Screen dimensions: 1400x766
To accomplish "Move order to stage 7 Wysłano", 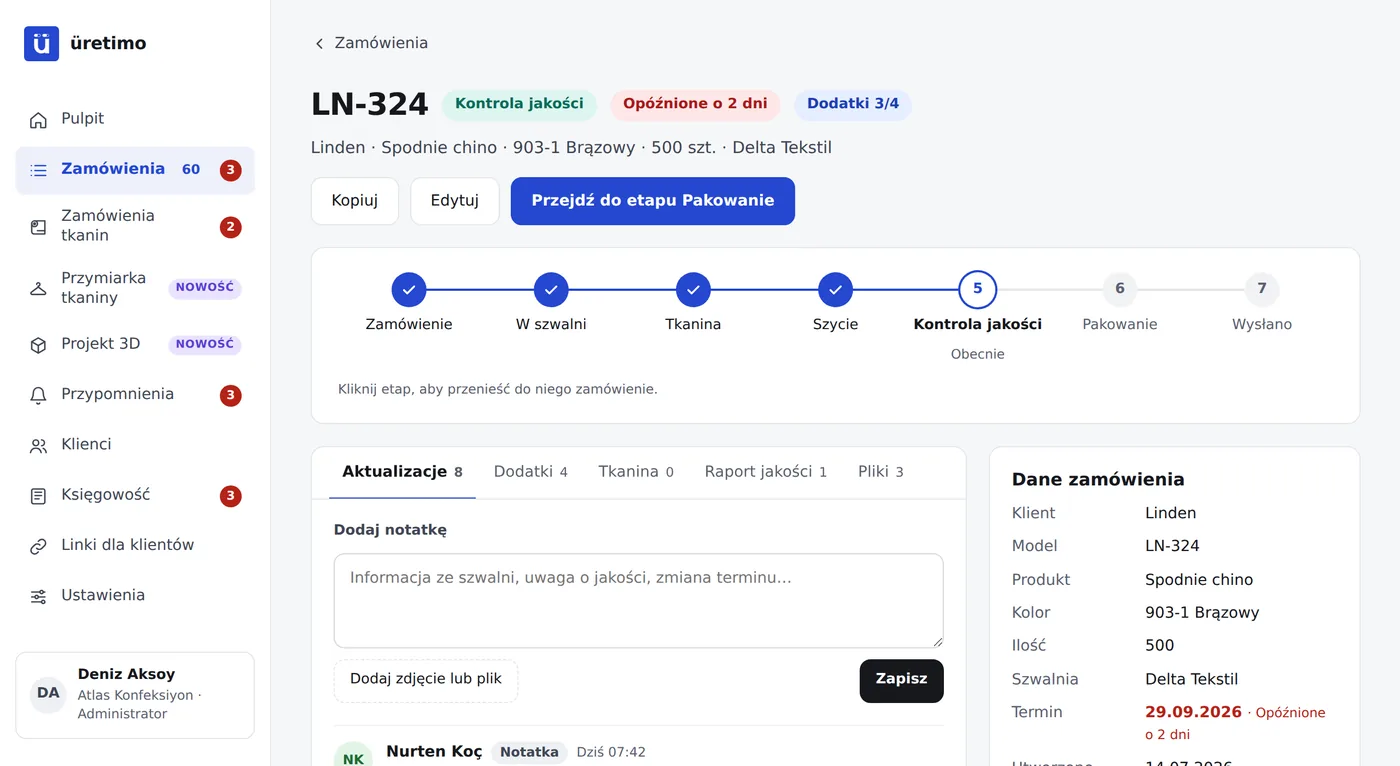I will (x=1262, y=290).
